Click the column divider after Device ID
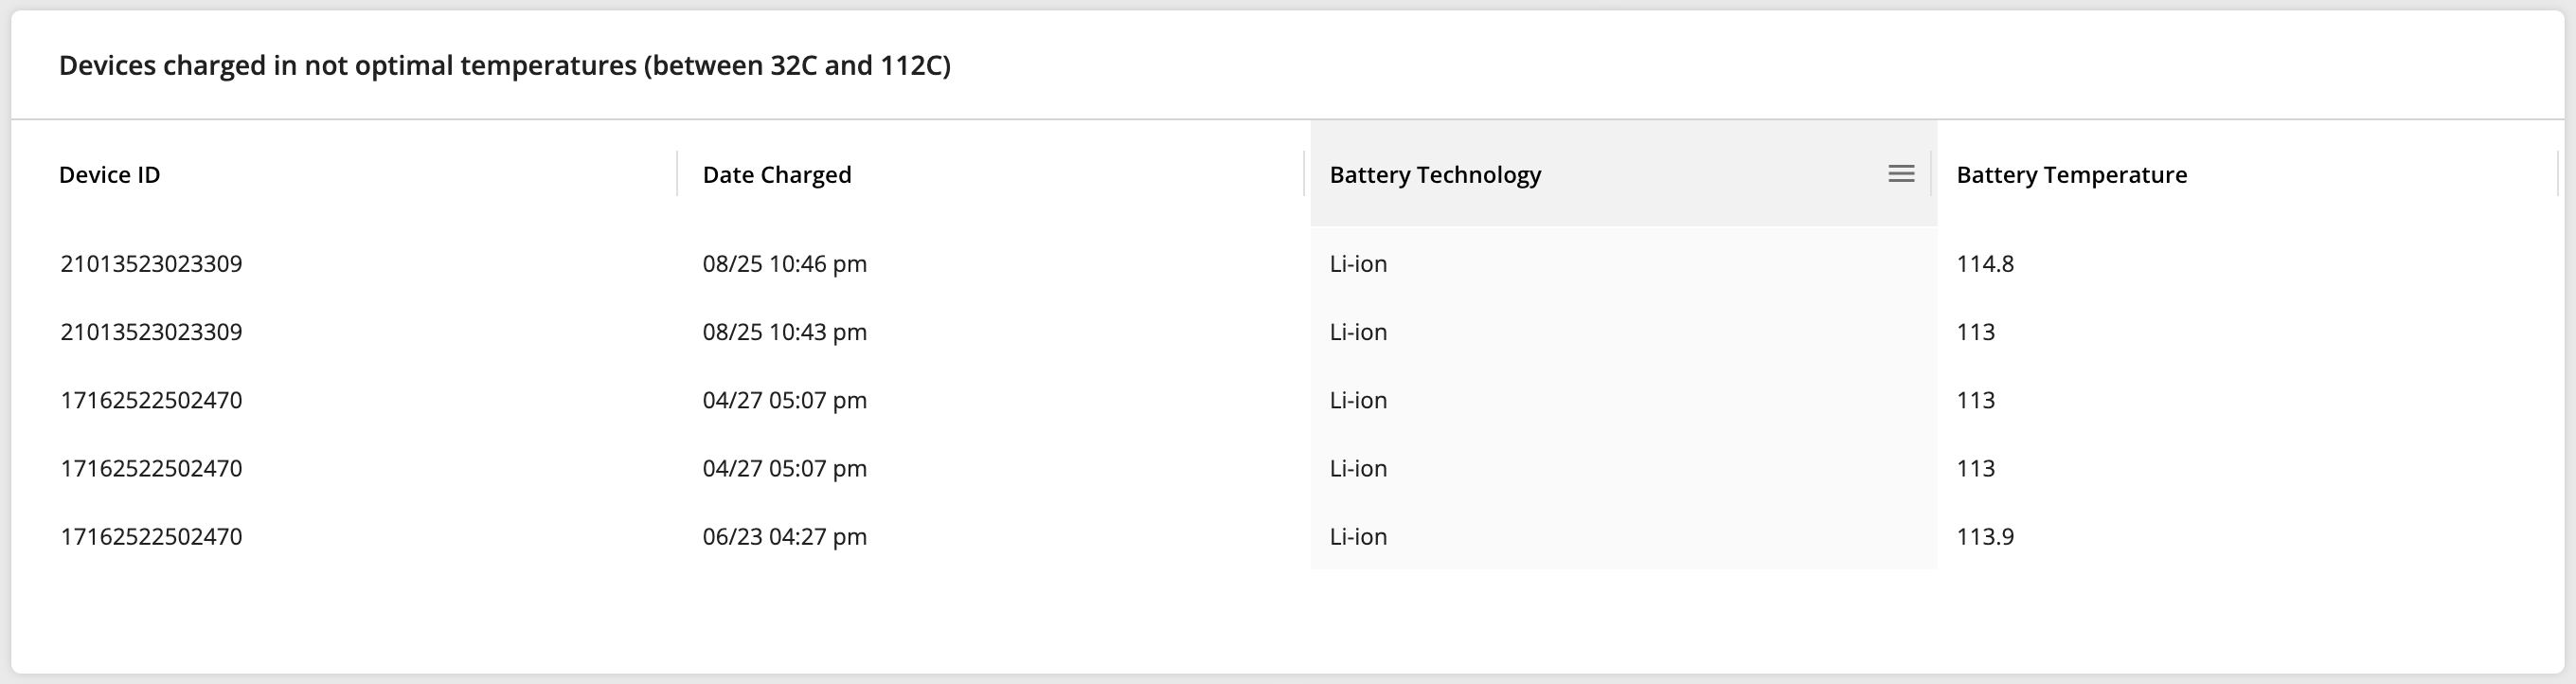Viewport: 2576px width, 684px height. tap(677, 174)
